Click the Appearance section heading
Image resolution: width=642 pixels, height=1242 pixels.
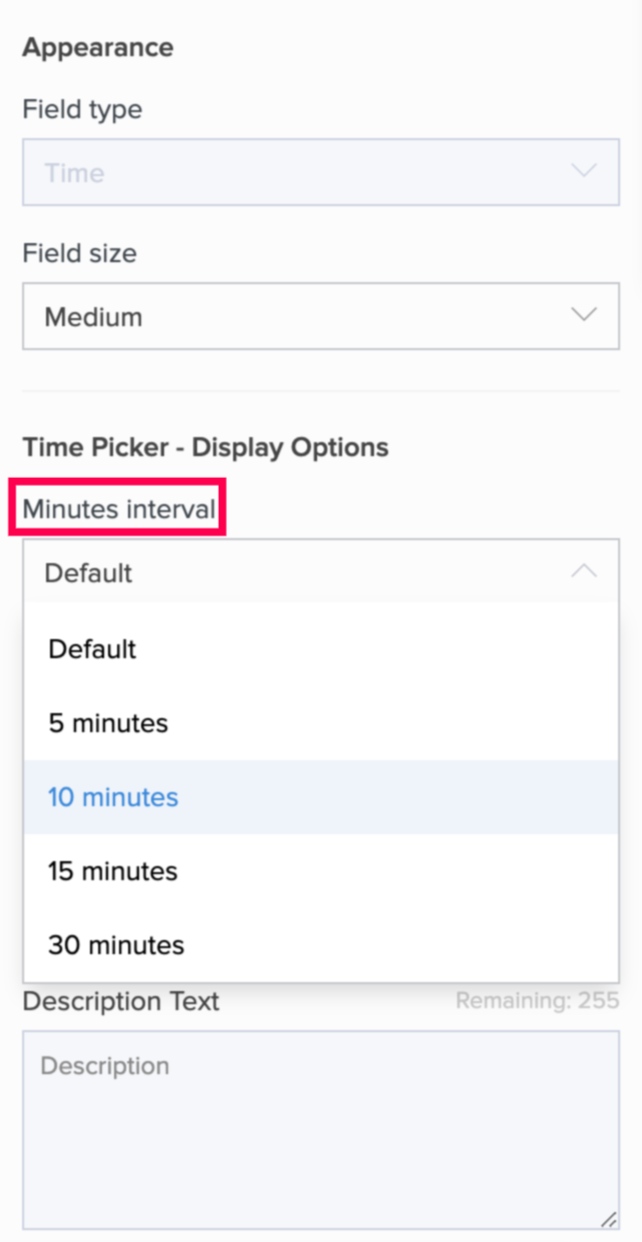point(98,47)
